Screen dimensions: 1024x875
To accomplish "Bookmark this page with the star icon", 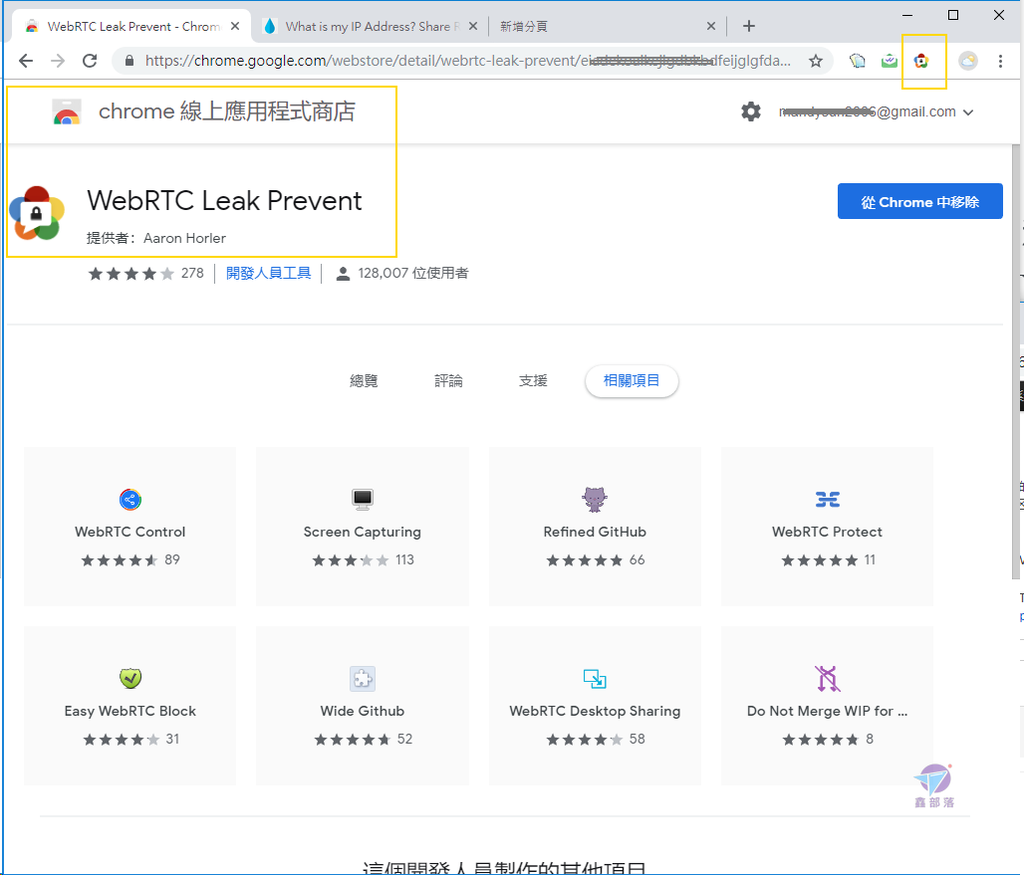I will click(x=816, y=61).
